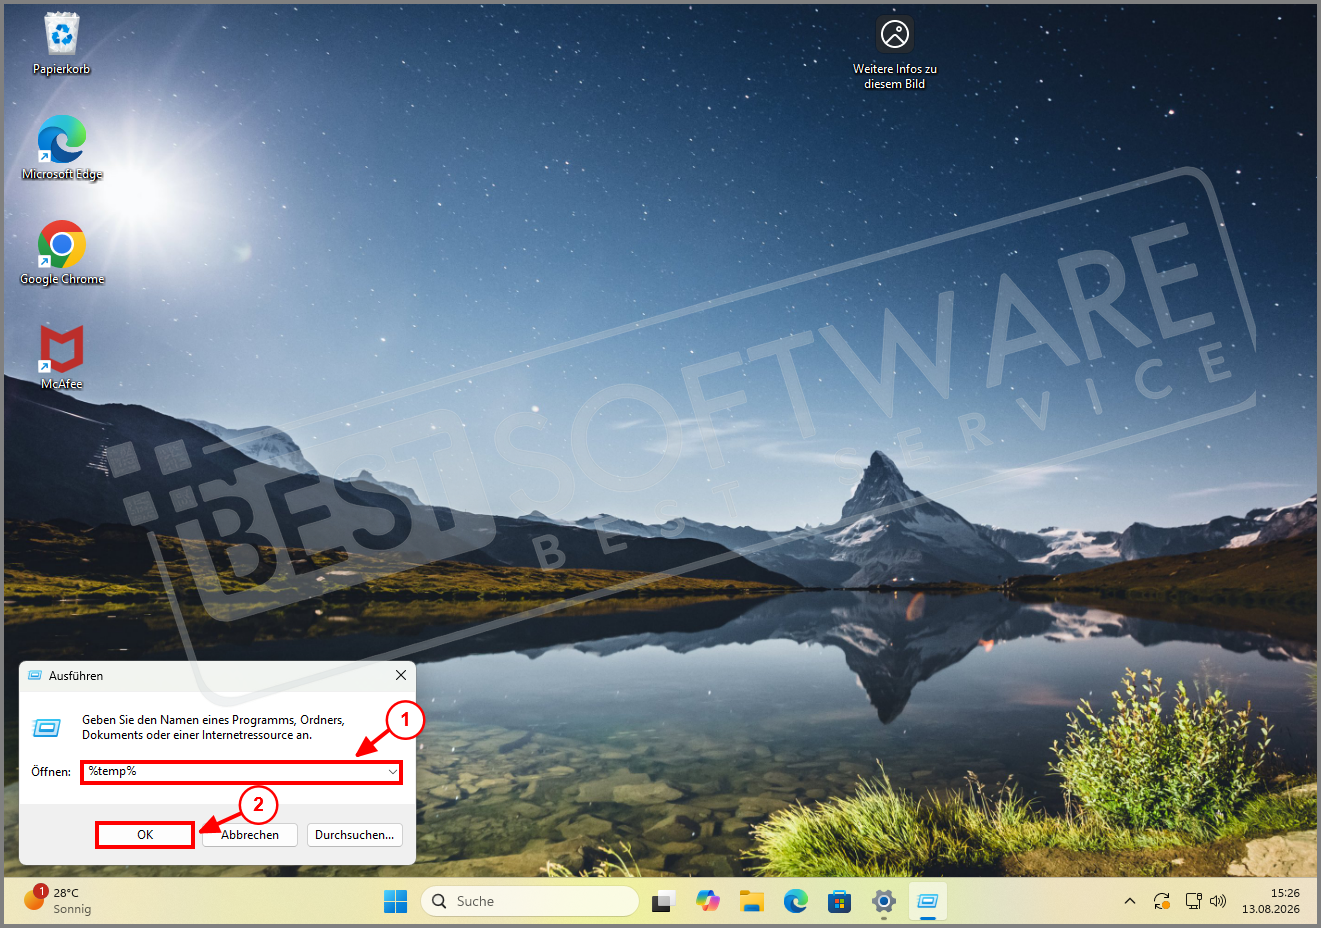Select the Microsoft Edge desktop shortcut
This screenshot has height=928, width=1322.
coord(62,147)
